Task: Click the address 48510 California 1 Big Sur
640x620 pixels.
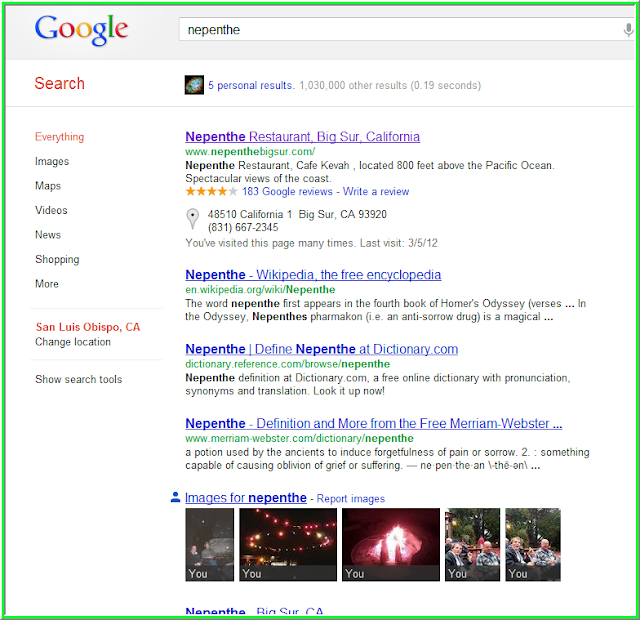Action: coord(297,214)
